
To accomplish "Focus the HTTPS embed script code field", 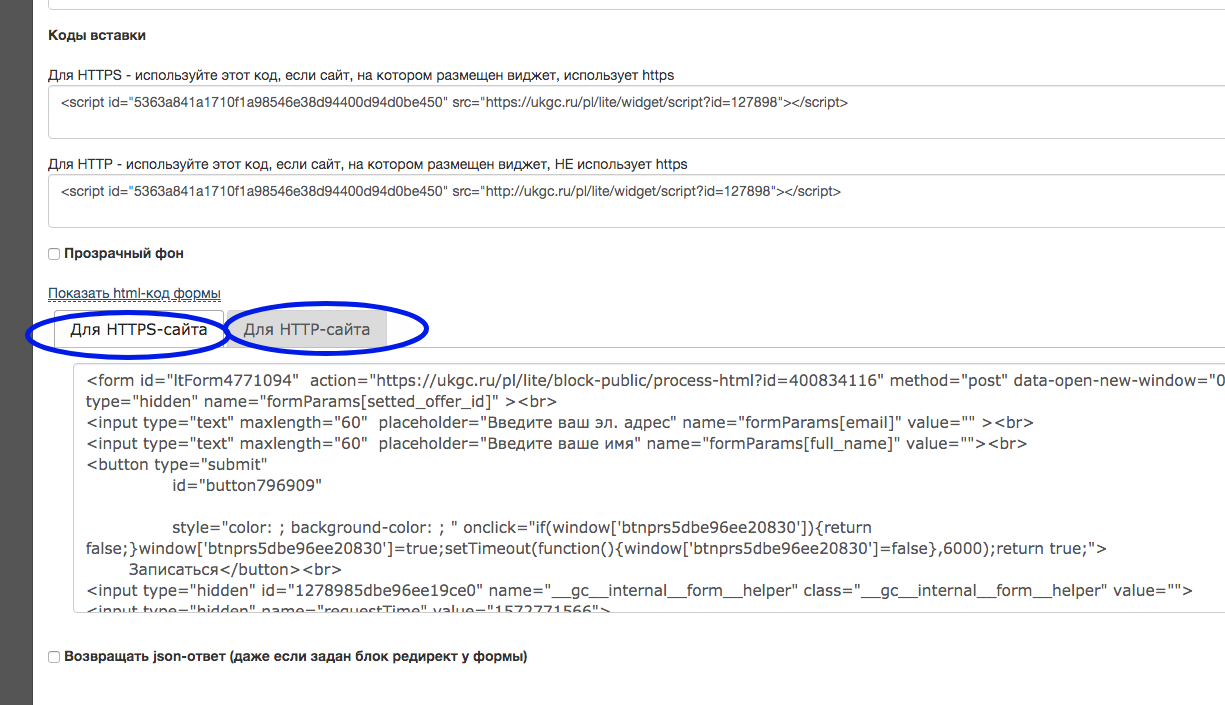I will click(x=636, y=111).
